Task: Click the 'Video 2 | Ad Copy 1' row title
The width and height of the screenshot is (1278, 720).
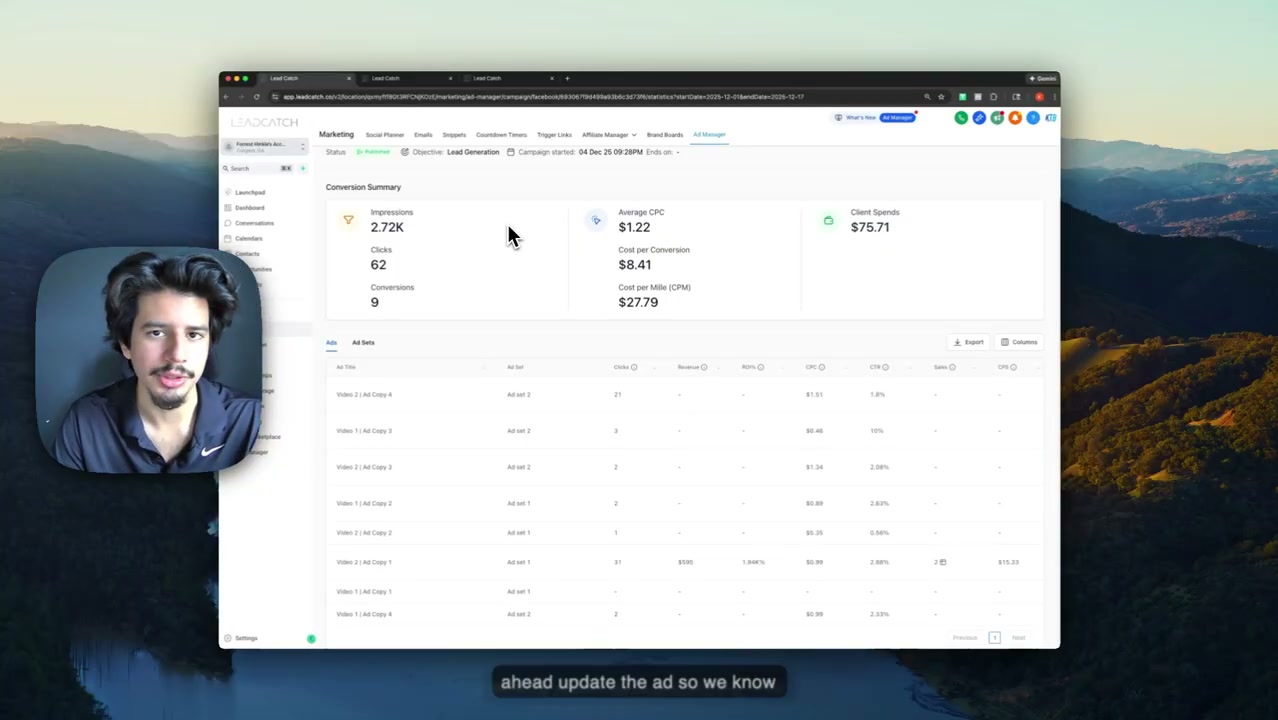Action: [364, 562]
